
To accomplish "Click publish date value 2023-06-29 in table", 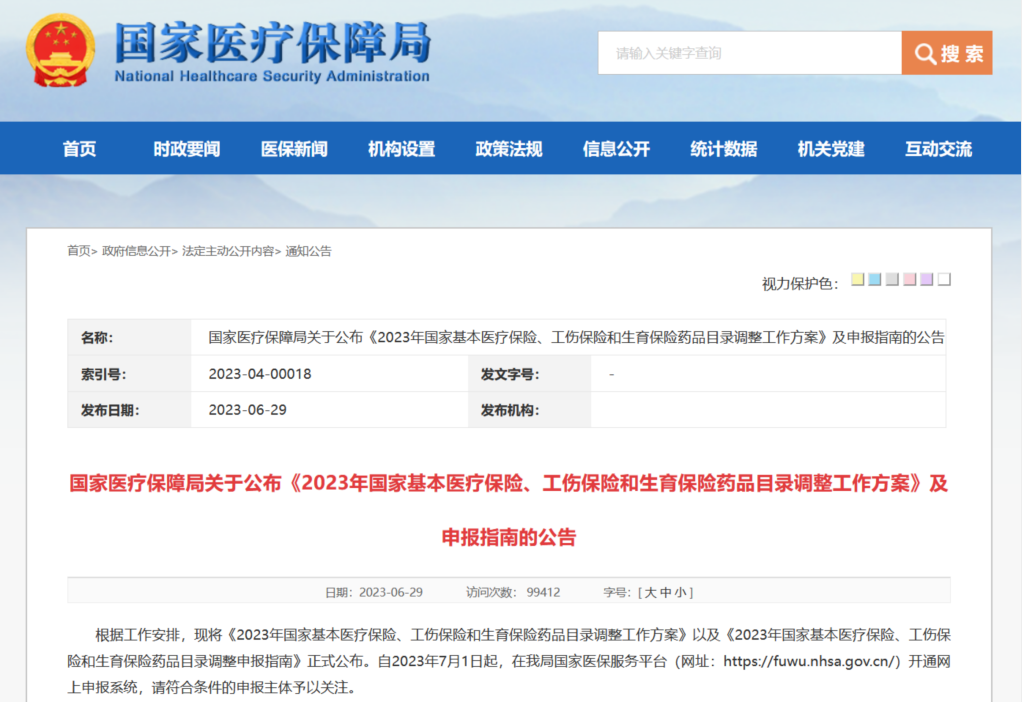I will click(x=248, y=409).
